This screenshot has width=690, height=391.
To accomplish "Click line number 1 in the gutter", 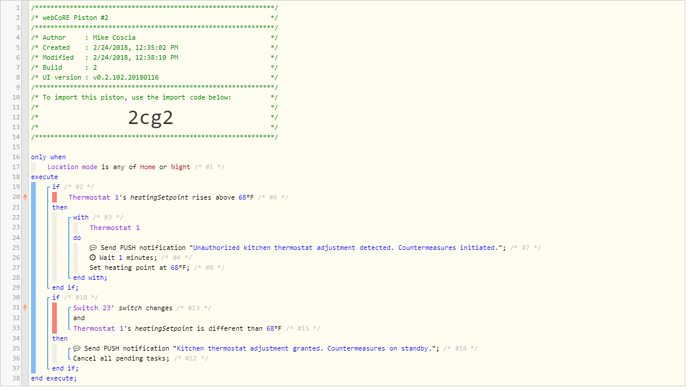I will [18, 8].
